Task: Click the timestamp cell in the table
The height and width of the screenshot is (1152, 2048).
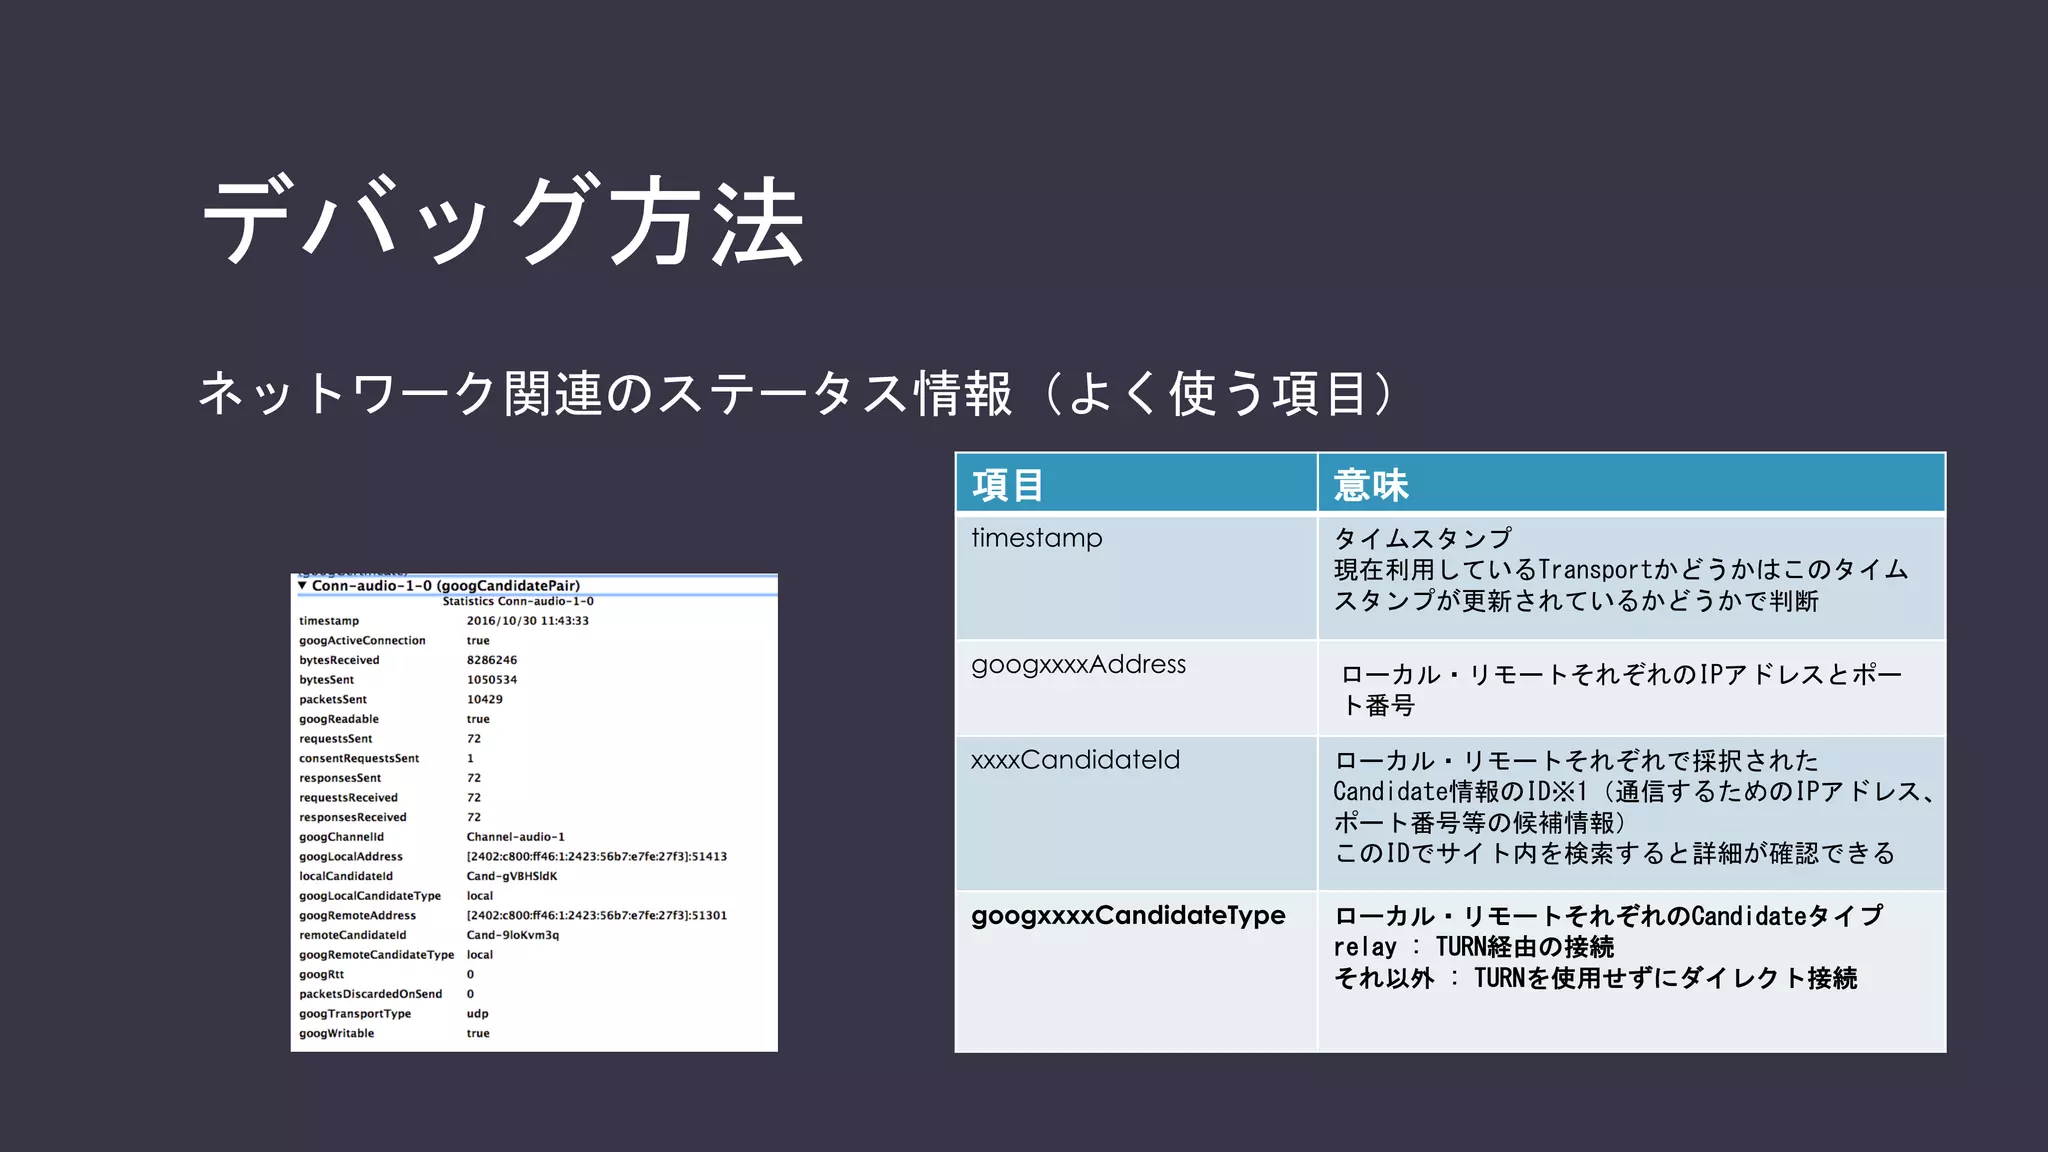Action: [x=1136, y=577]
